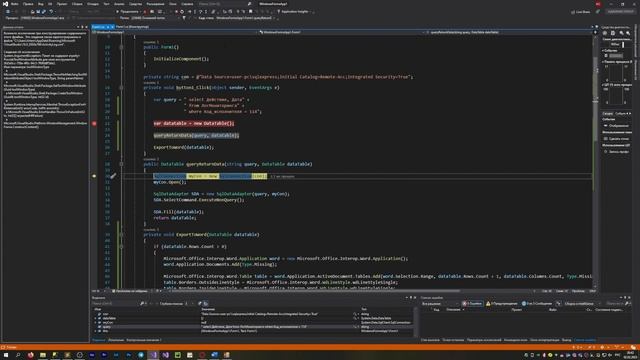Click the Save All toolbar icon
Image resolution: width=640 pixels, height=360 pixels.
pyautogui.click(x=44, y=11)
